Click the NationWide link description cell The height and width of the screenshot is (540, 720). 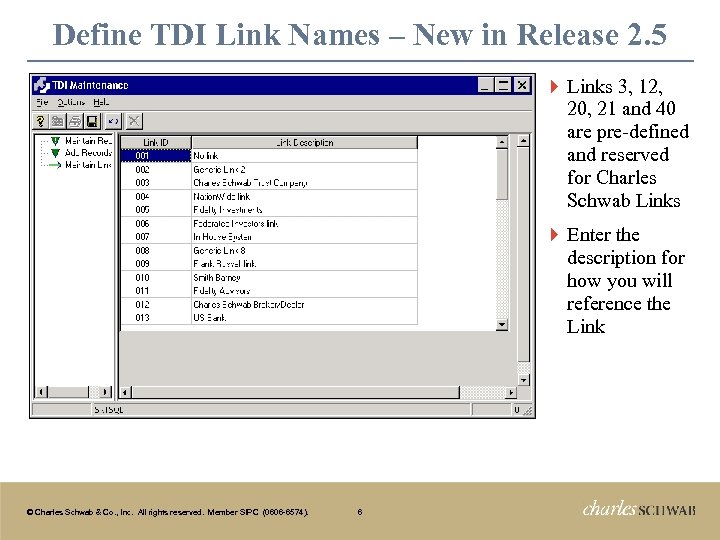click(x=304, y=197)
